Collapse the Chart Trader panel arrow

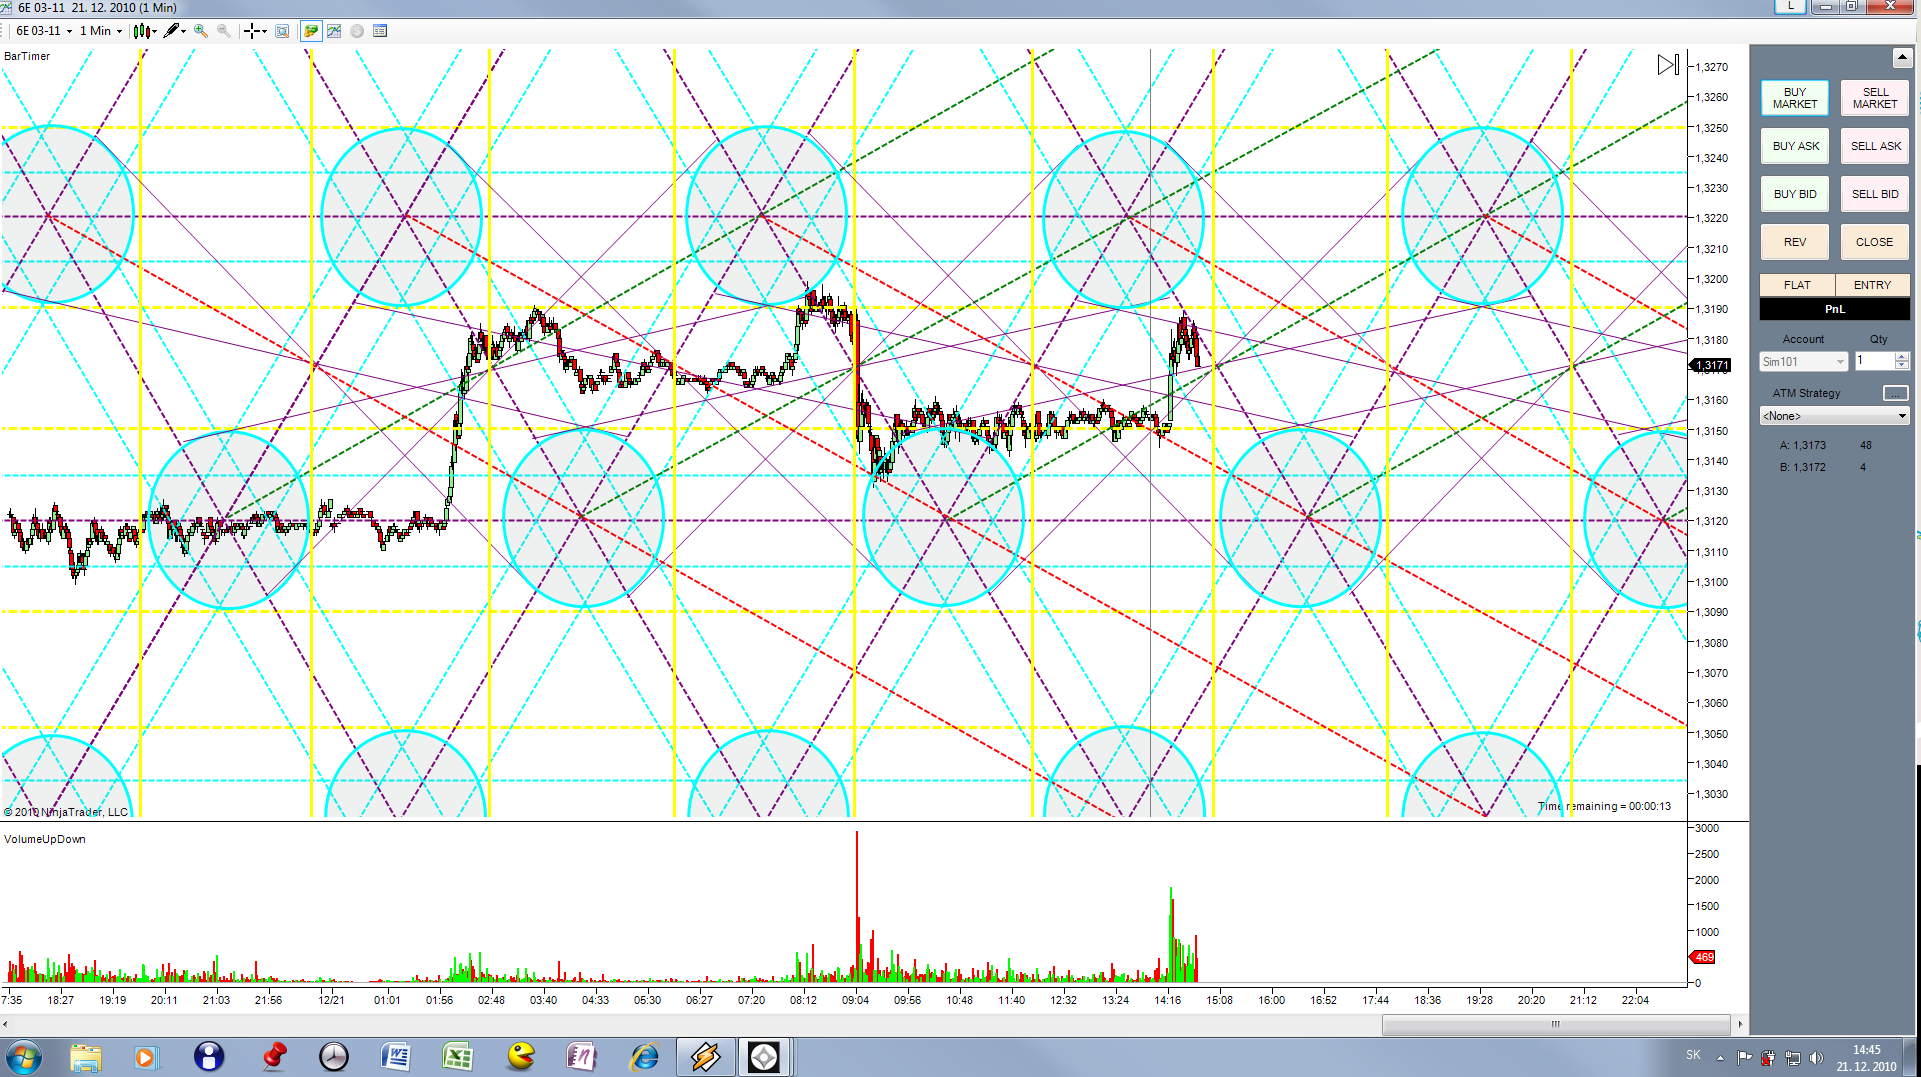tap(1902, 58)
